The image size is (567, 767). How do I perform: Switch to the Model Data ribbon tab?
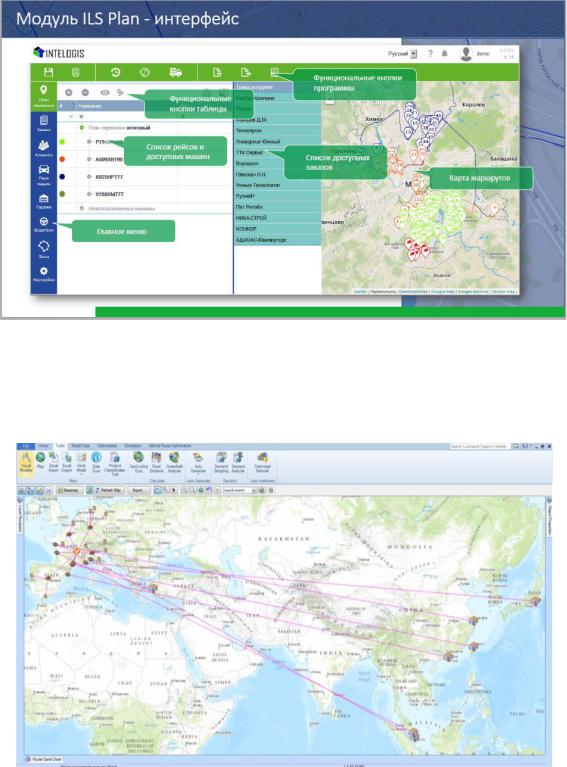click(80, 446)
